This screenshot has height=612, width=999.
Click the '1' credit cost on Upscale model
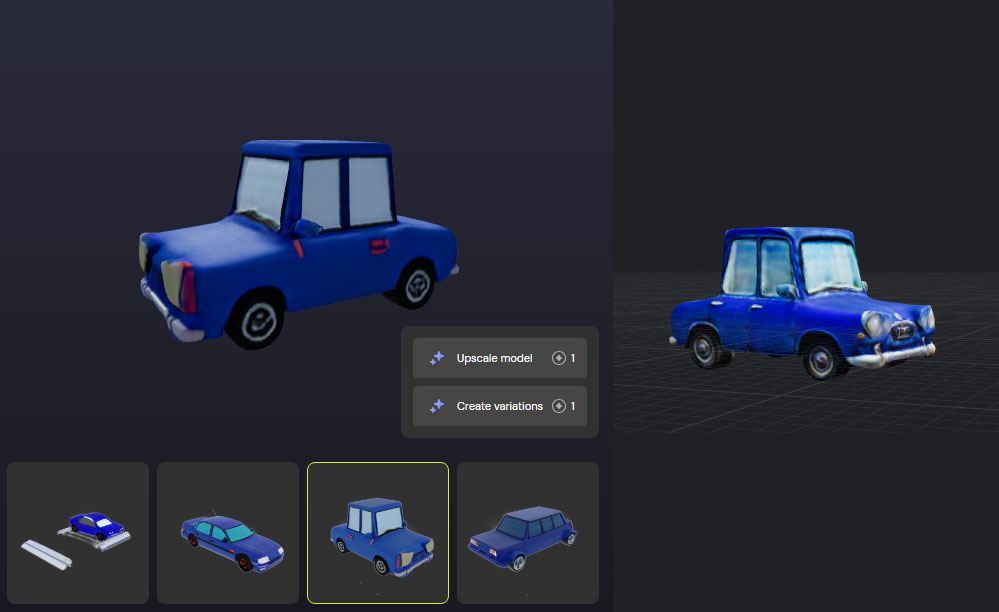(x=572, y=357)
